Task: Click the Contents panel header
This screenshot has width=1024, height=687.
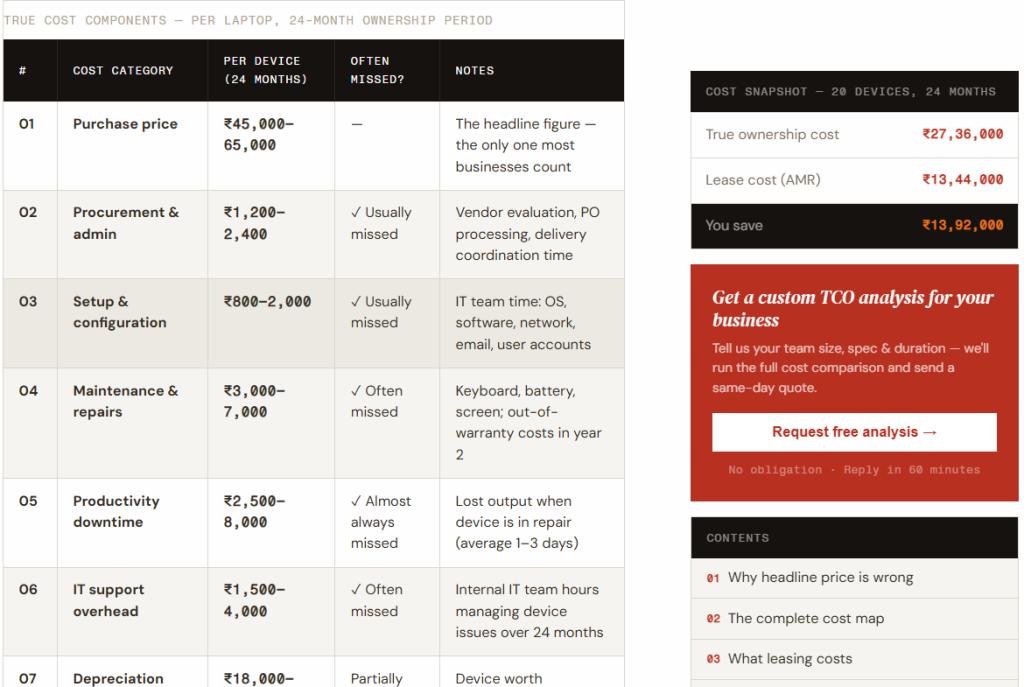Action: pyautogui.click(x=854, y=538)
